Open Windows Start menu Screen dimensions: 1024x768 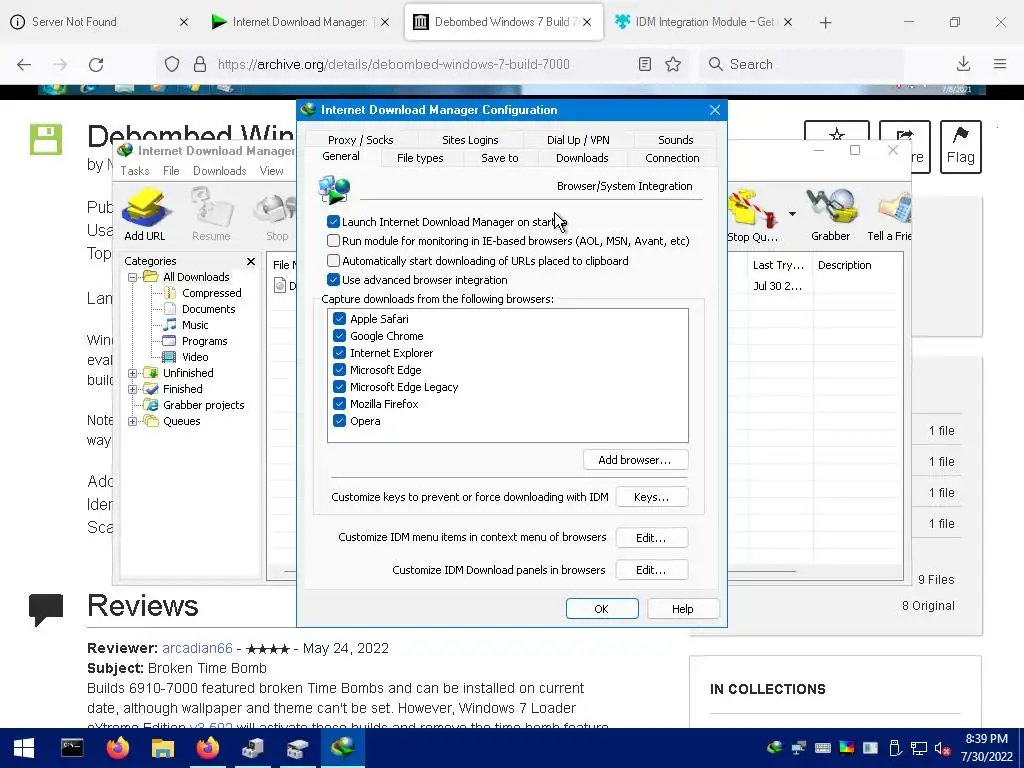tap(24, 748)
